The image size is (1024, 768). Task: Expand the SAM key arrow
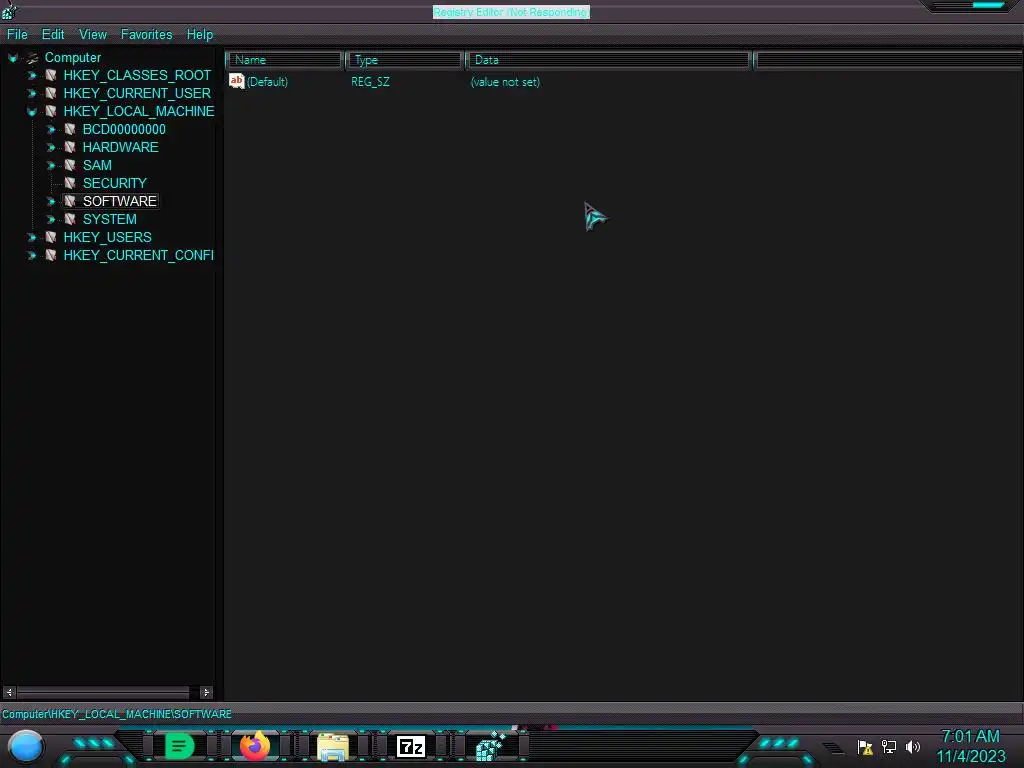click(51, 165)
